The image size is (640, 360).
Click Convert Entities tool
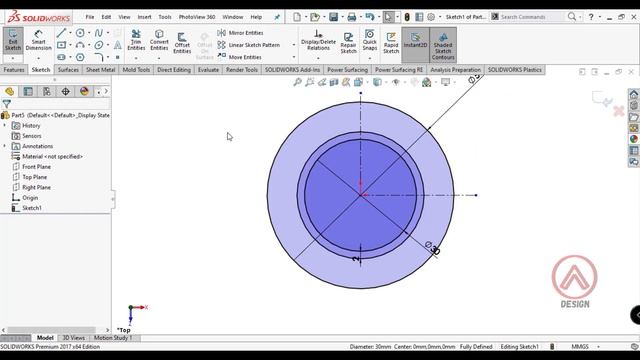click(159, 40)
